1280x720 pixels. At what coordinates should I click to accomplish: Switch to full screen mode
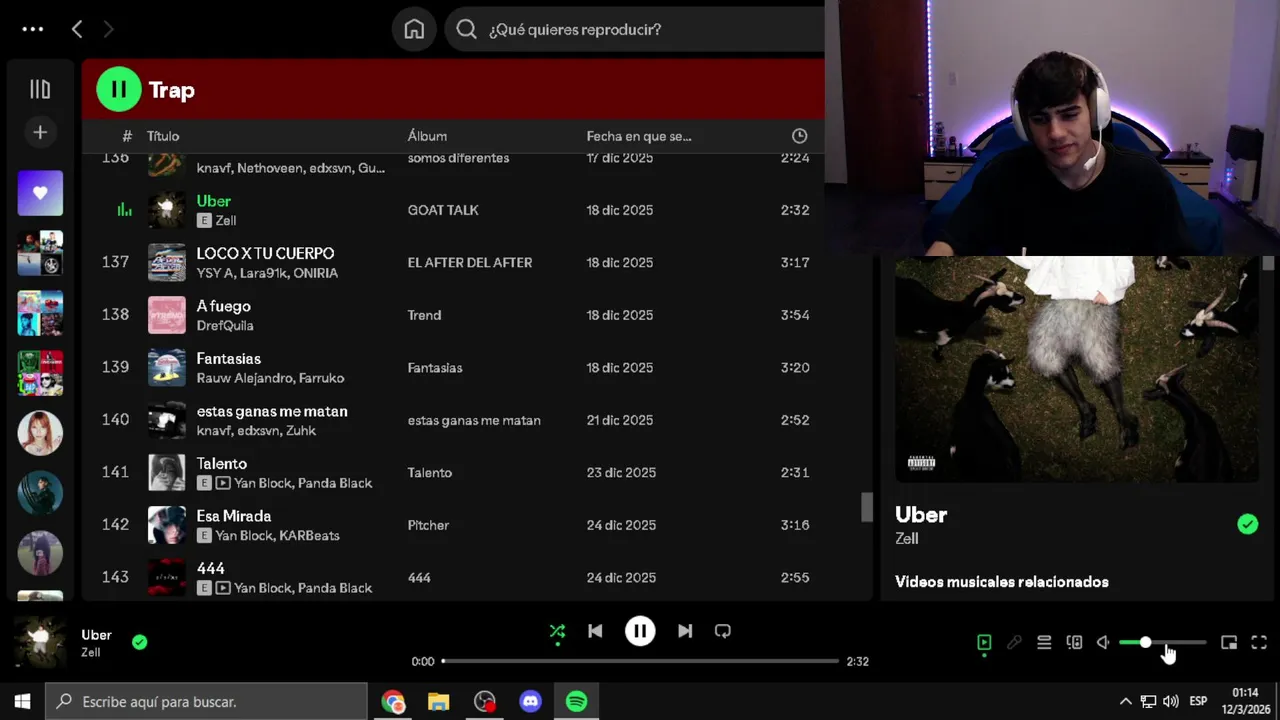pos(1259,643)
